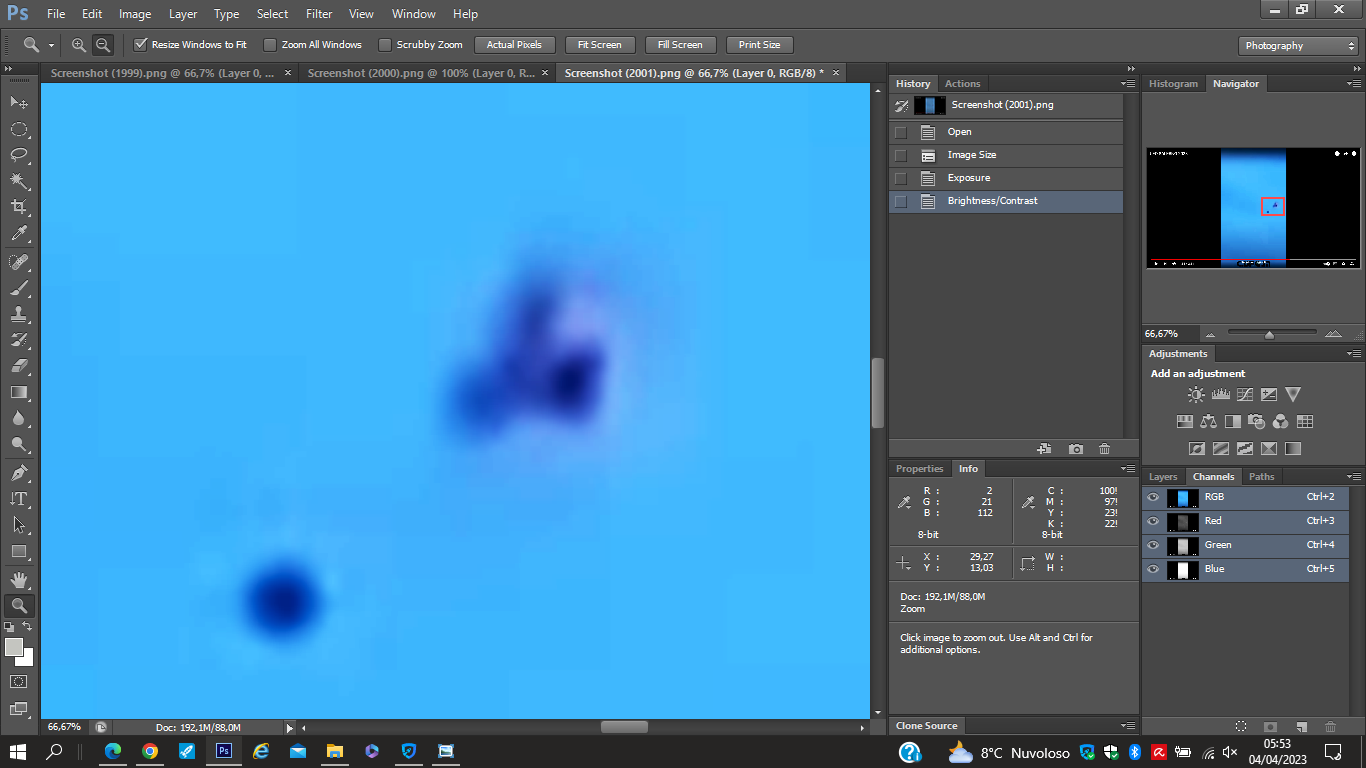
Task: Click the Fit Screen button
Action: (599, 45)
